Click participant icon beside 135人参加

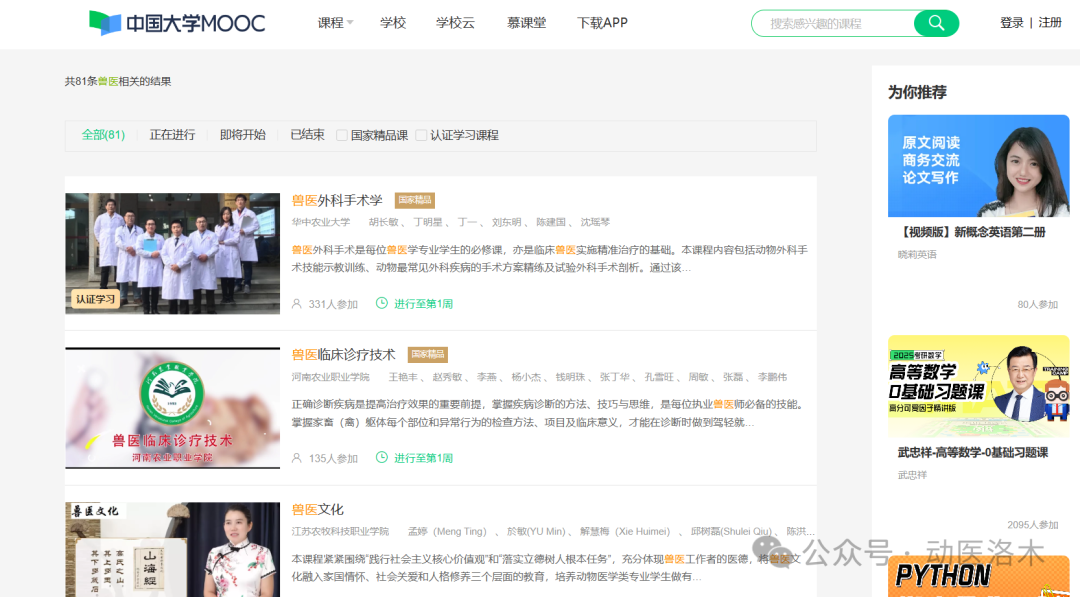point(297,458)
